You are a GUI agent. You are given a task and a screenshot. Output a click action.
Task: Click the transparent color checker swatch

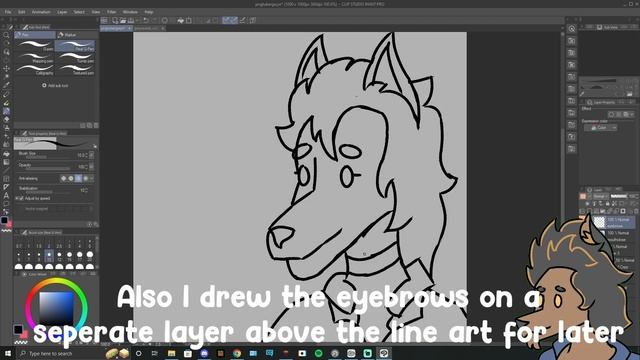pos(6,230)
